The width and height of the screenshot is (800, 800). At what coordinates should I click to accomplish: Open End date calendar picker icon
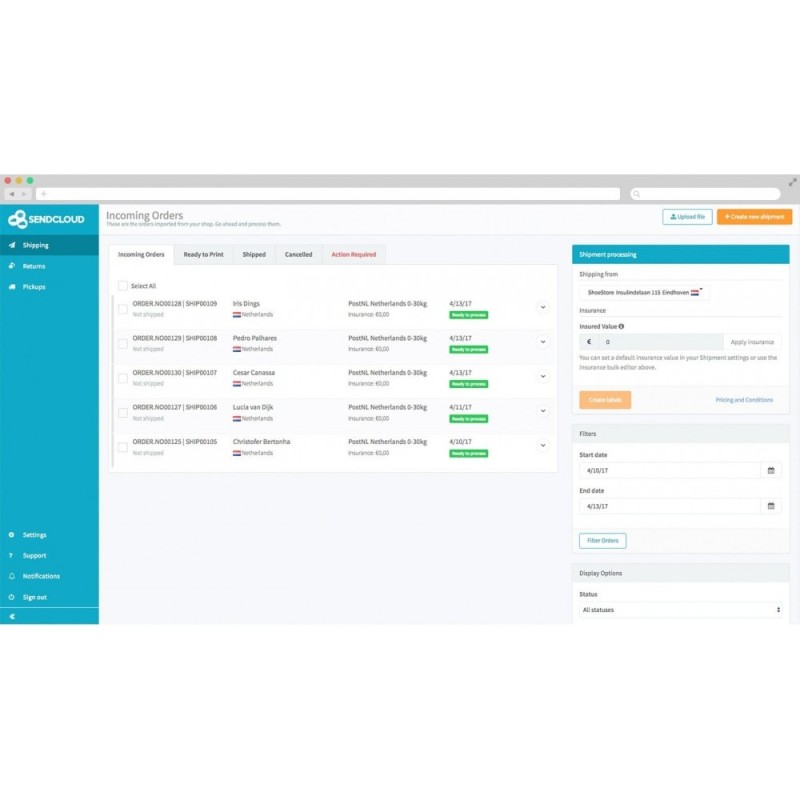click(770, 506)
